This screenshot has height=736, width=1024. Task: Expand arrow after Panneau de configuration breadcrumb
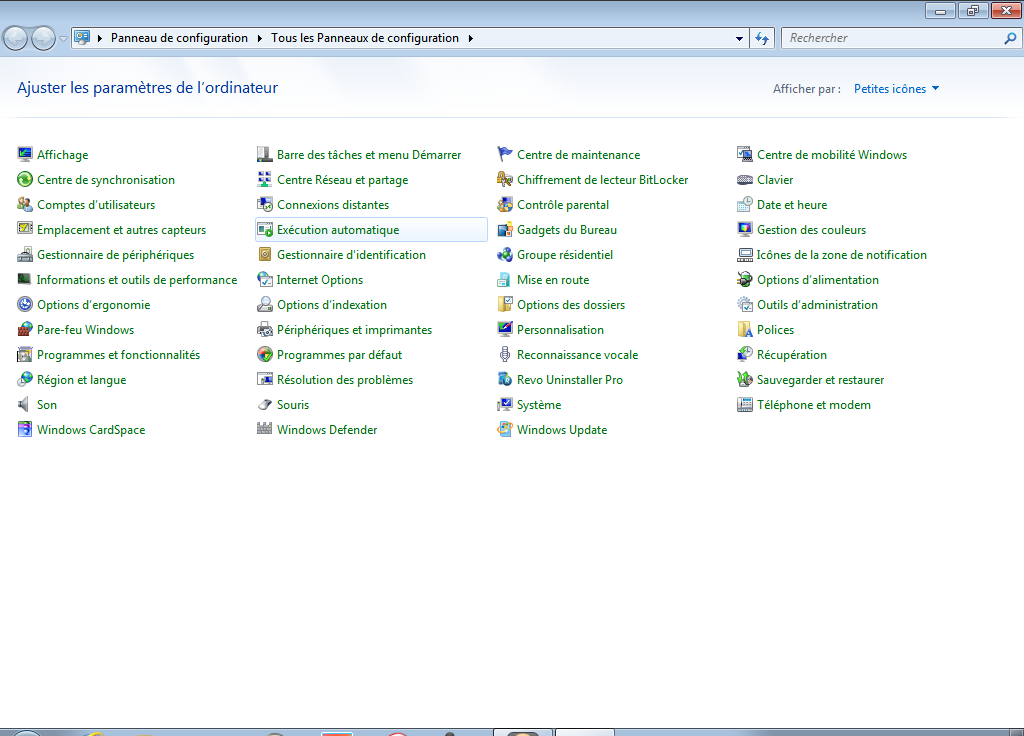(x=259, y=38)
